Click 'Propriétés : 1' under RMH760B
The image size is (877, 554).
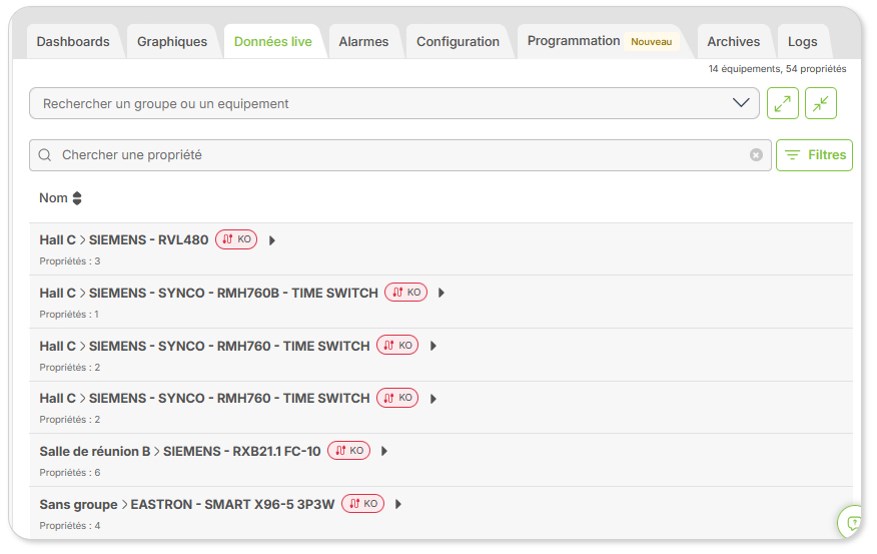point(69,314)
